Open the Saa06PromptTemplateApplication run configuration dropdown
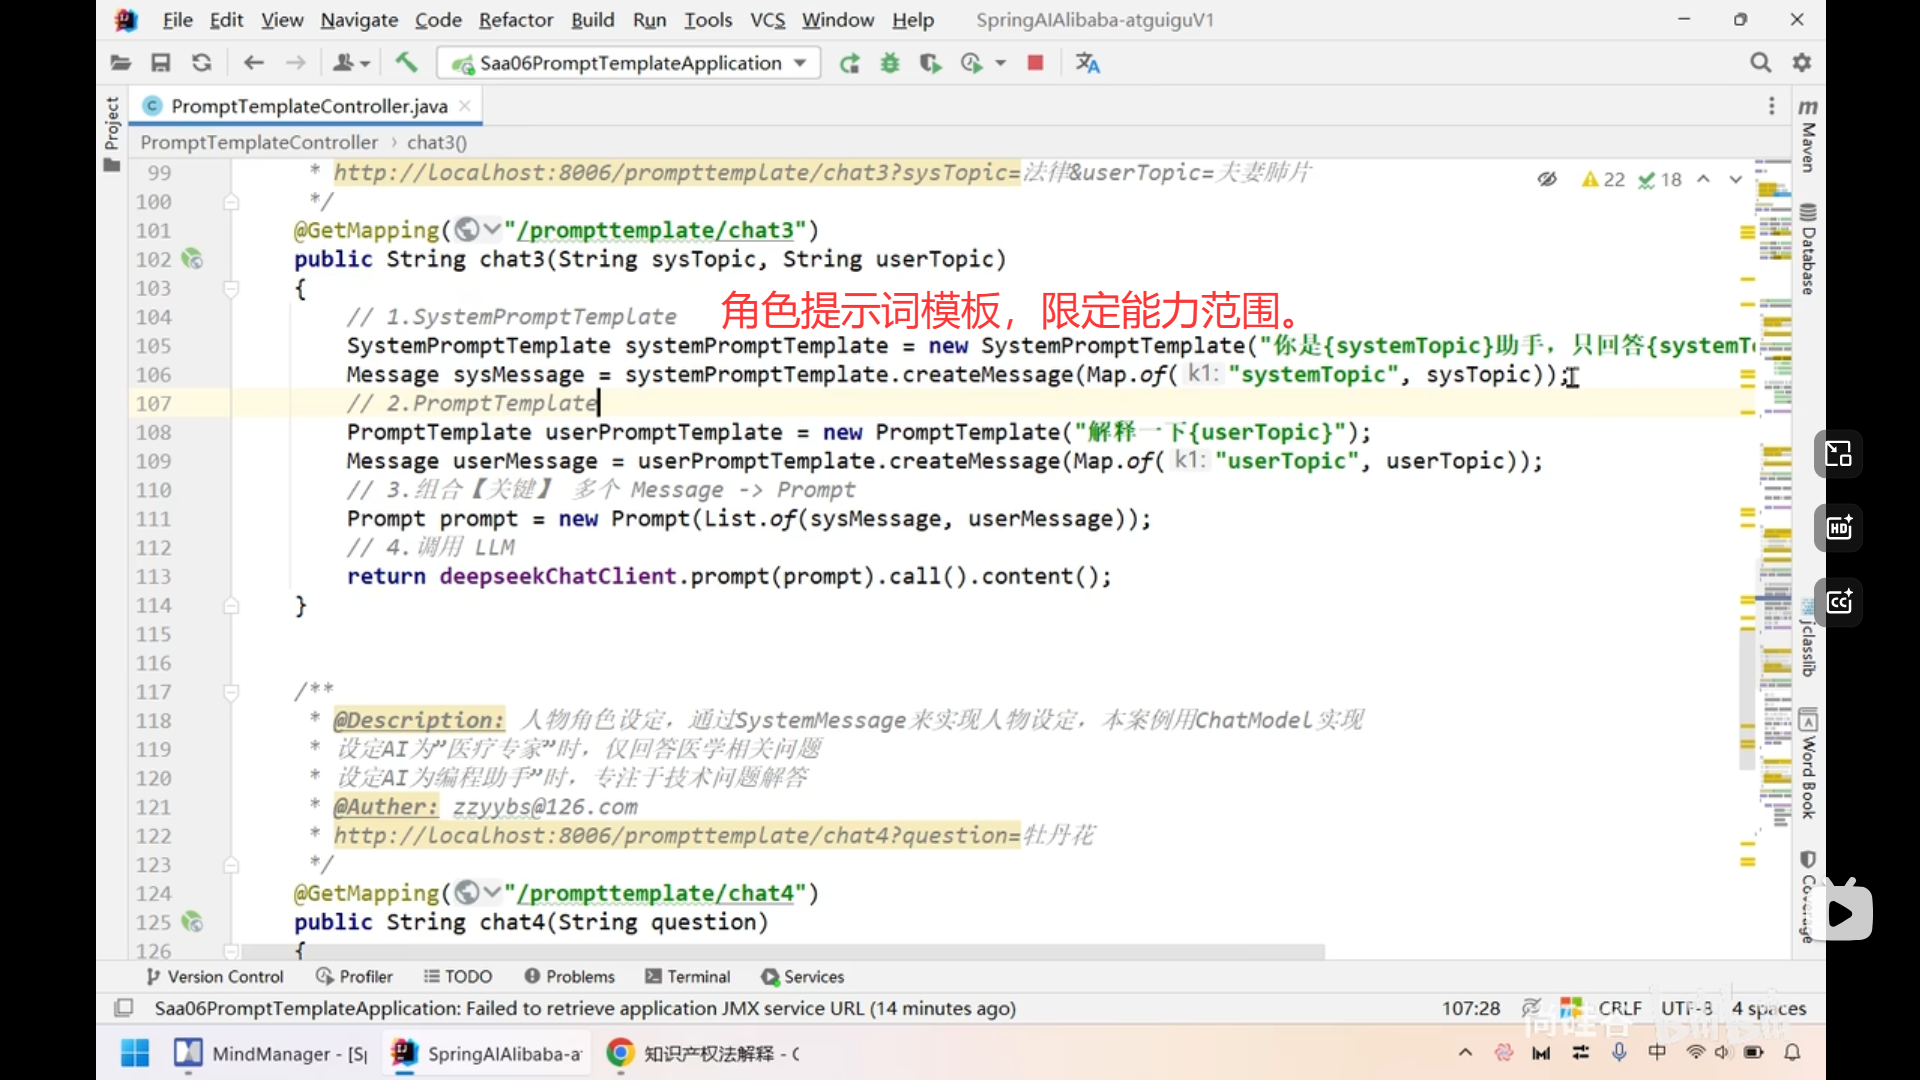Screen dimensions: 1920x1080 pos(628,63)
